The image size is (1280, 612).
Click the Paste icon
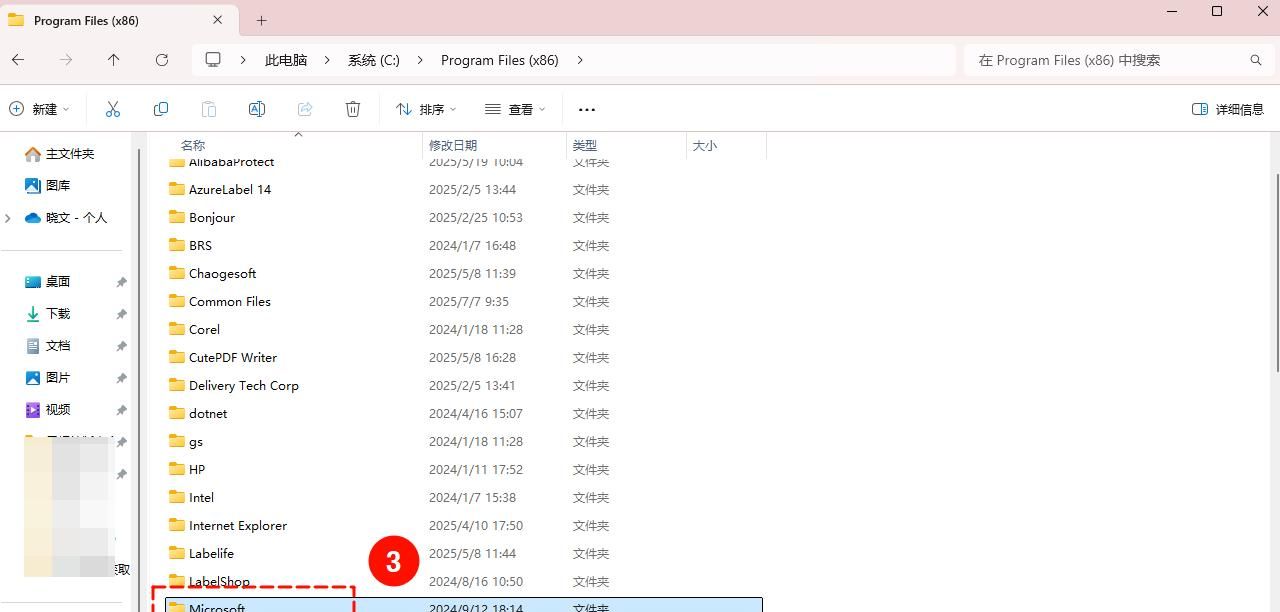tap(209, 108)
